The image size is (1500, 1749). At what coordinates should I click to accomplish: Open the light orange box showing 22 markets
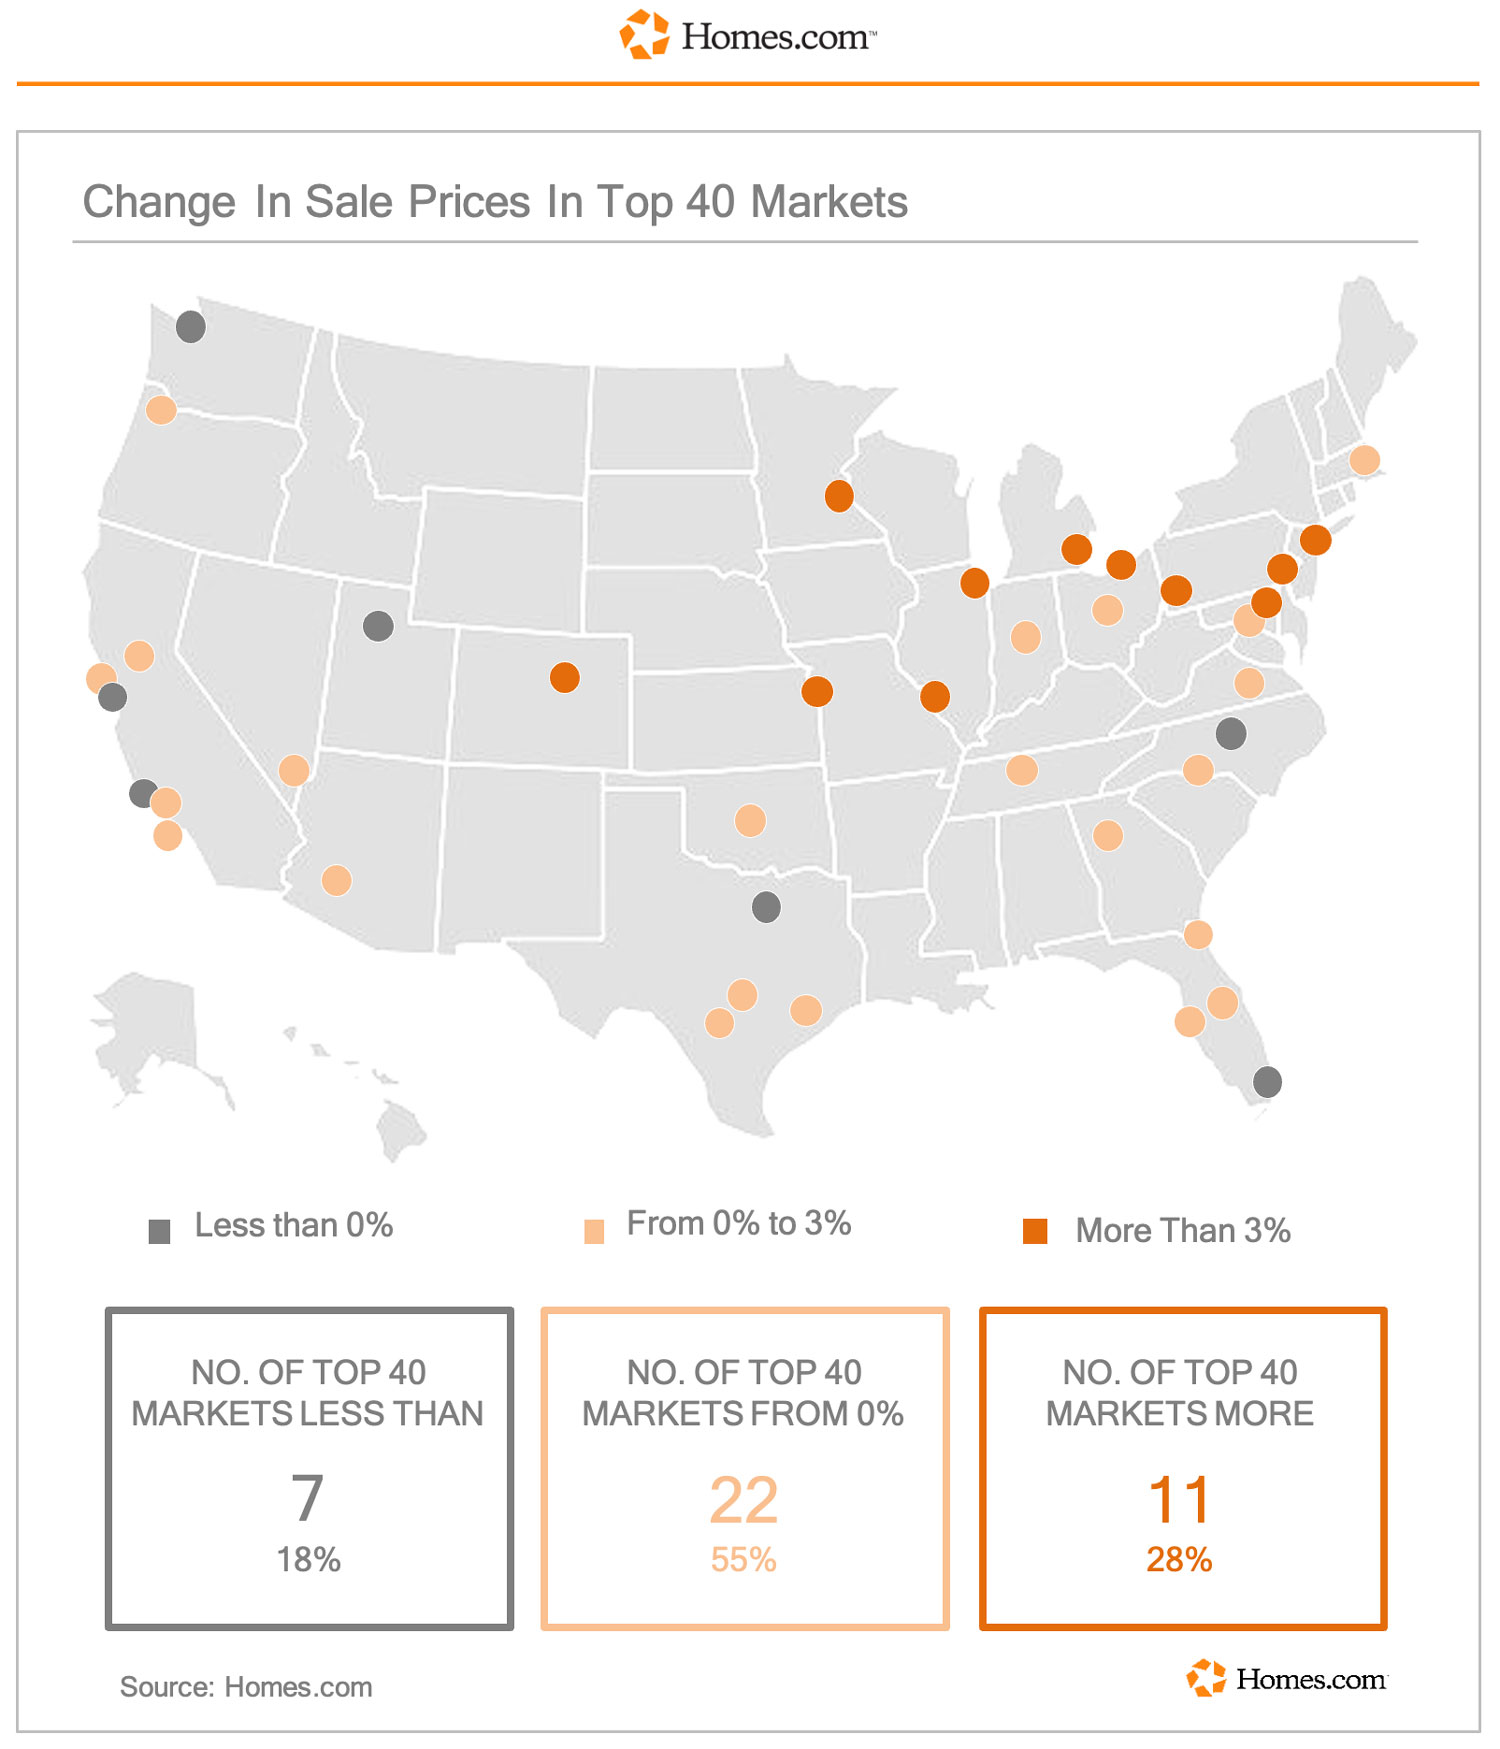pos(745,1468)
